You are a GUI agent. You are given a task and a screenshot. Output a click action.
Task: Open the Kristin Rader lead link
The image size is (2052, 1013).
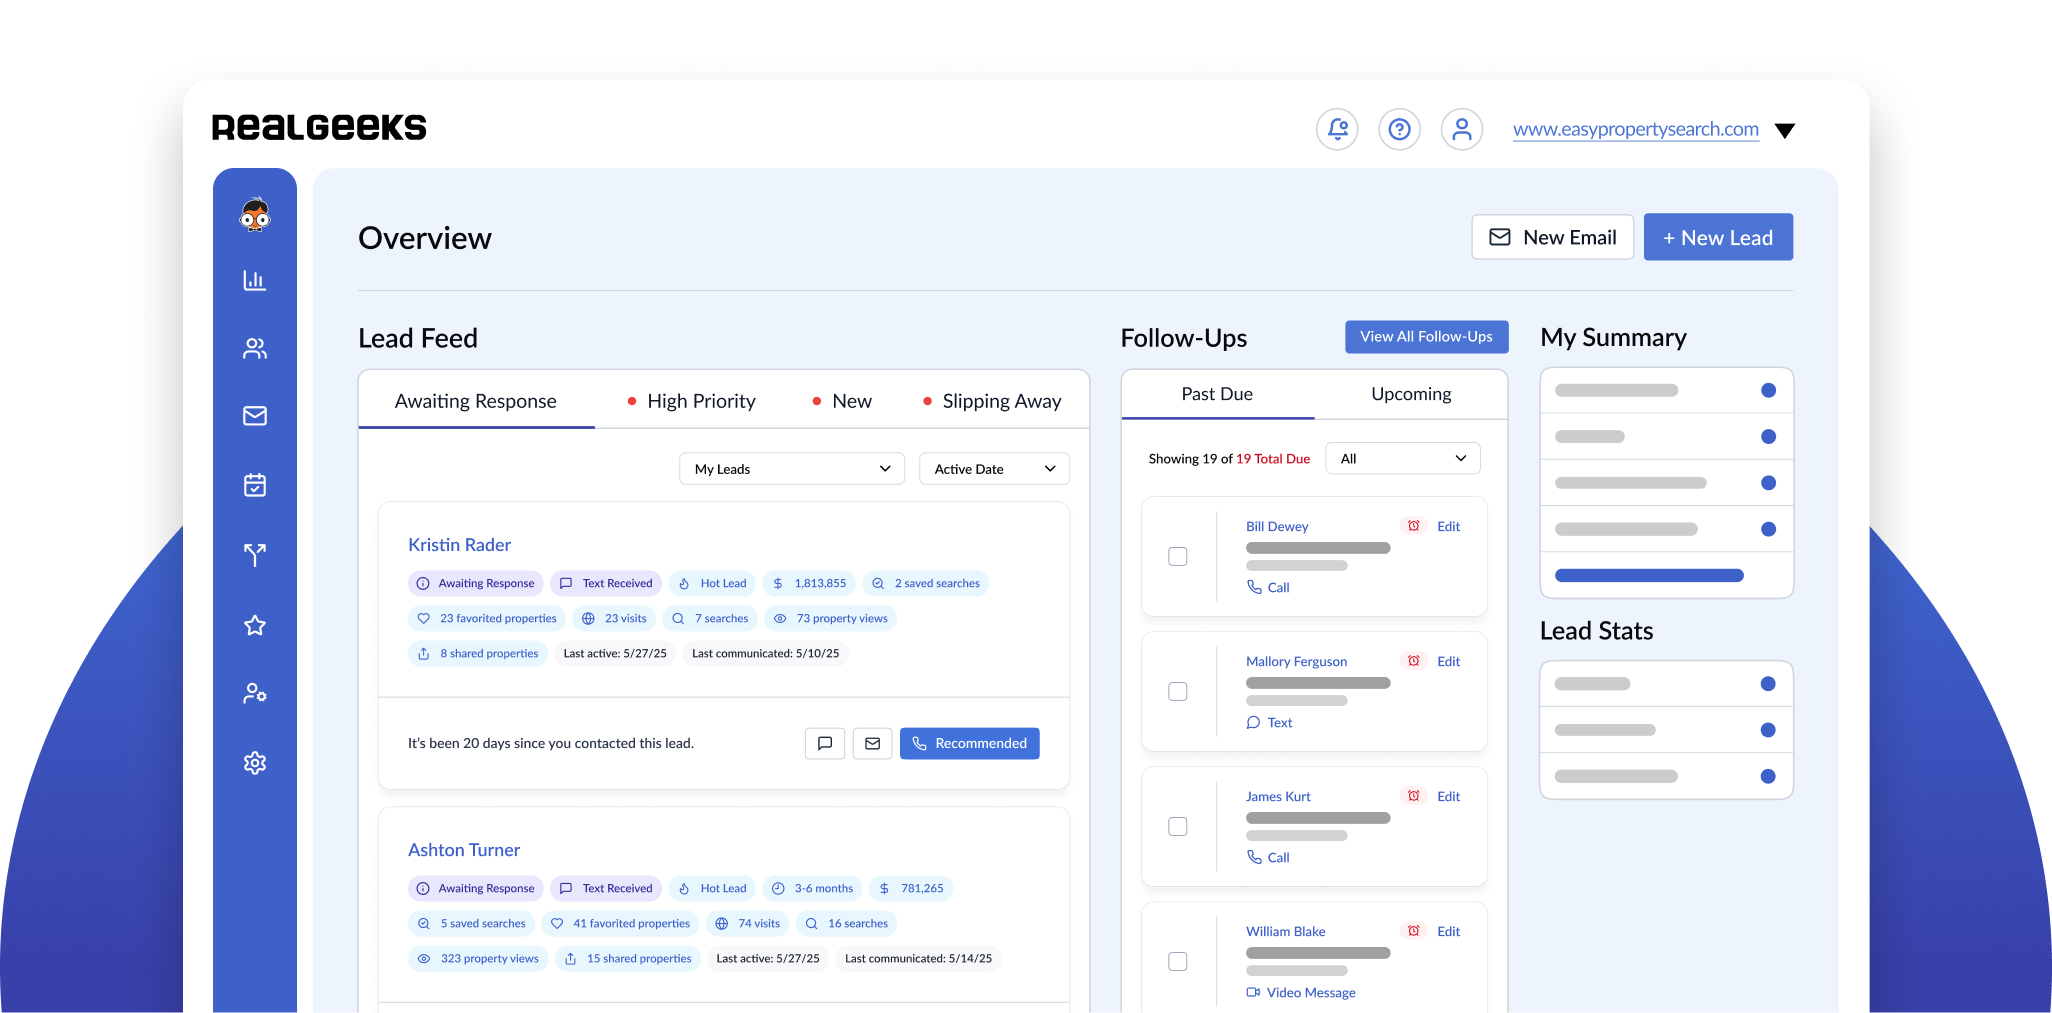pyautogui.click(x=459, y=545)
